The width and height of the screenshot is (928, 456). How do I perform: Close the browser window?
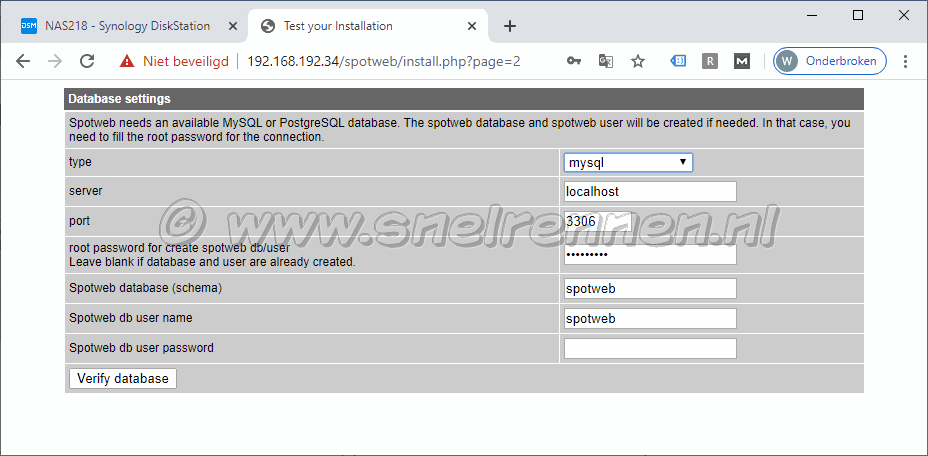[903, 16]
